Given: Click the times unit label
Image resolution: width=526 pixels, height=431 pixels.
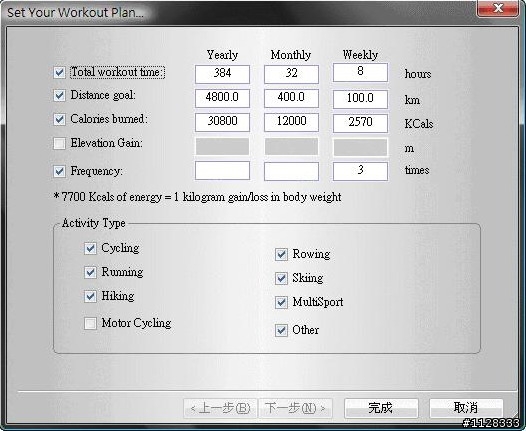Looking at the screenshot, I should (x=417, y=170).
